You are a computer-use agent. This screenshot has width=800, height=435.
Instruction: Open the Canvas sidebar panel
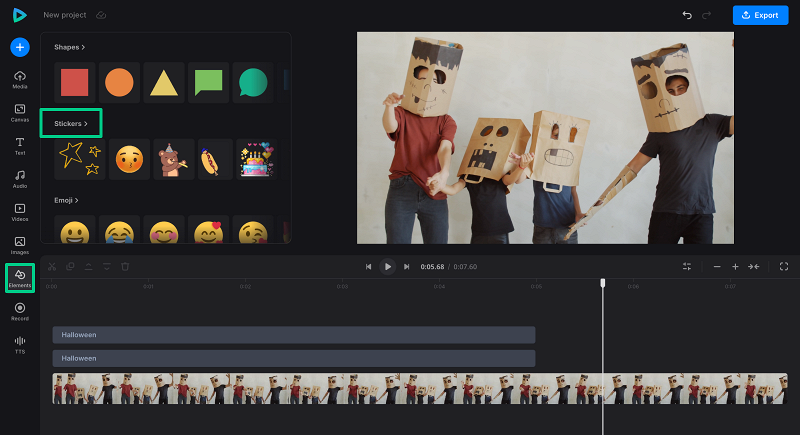(20, 113)
